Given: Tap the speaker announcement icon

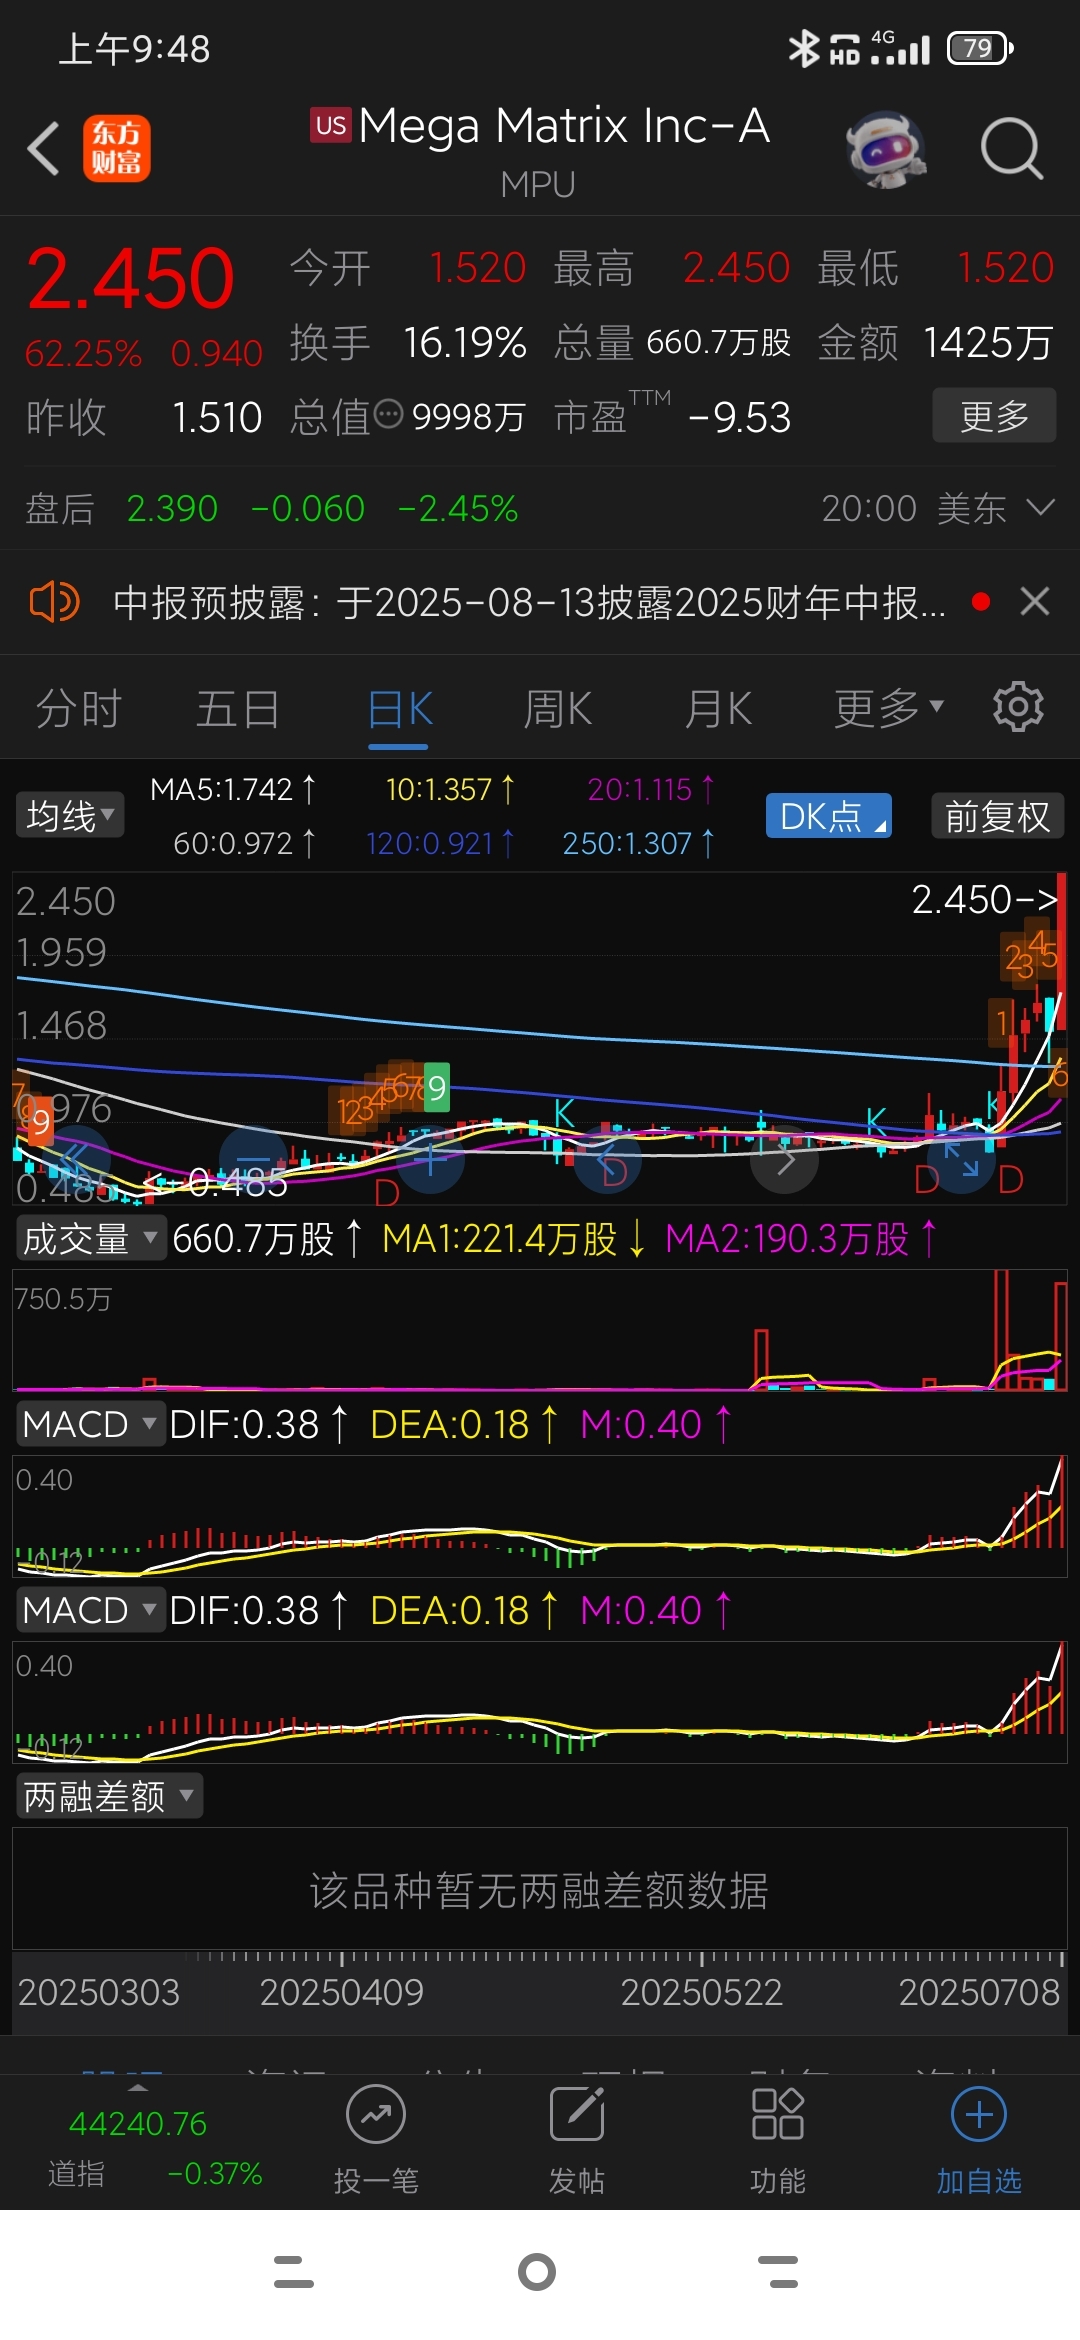Looking at the screenshot, I should 54,602.
